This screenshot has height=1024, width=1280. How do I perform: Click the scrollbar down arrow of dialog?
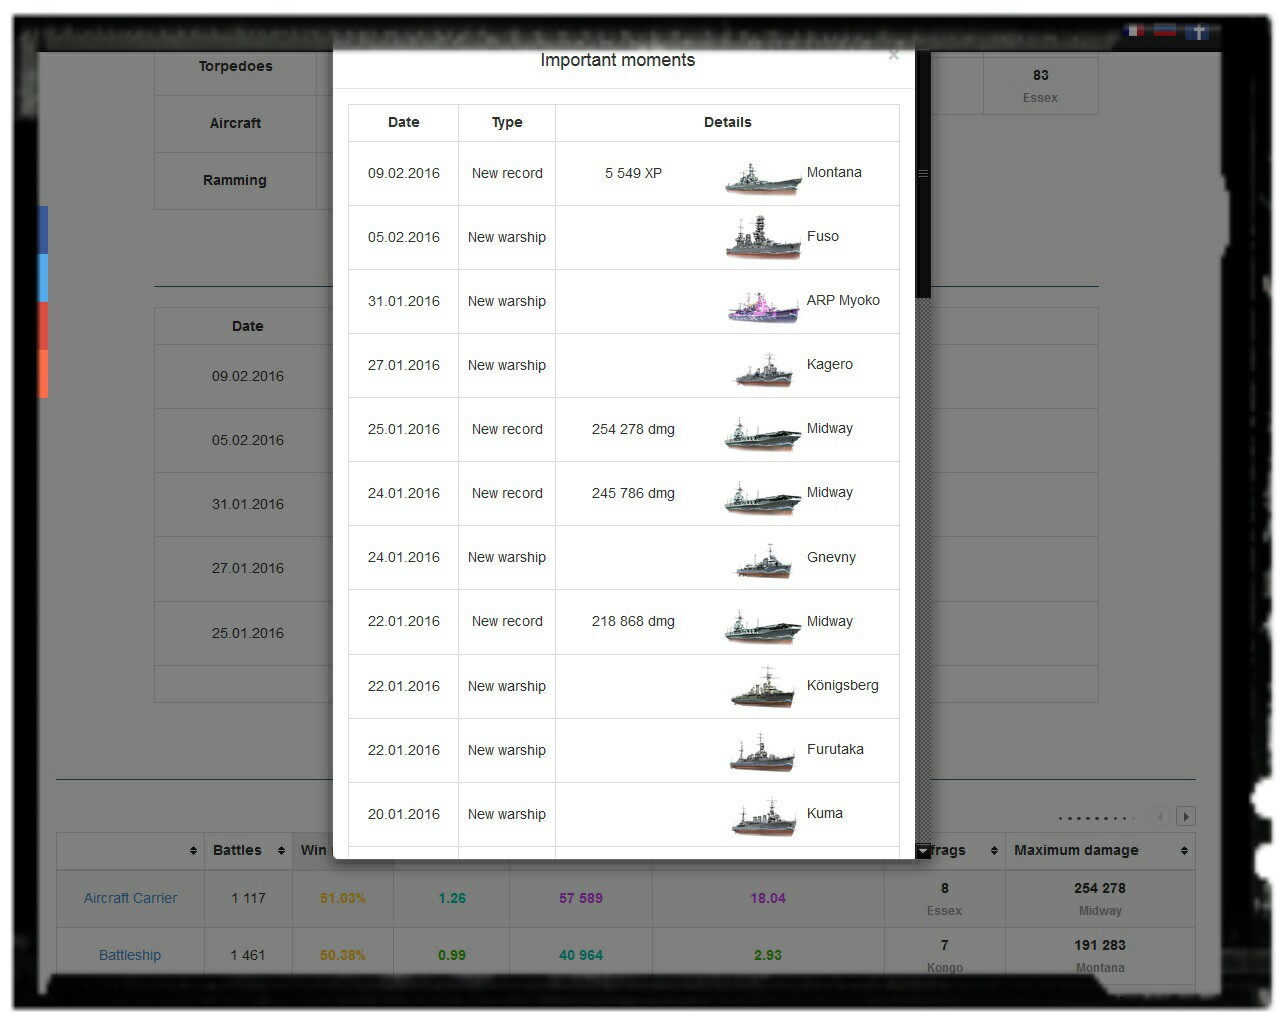pos(923,851)
